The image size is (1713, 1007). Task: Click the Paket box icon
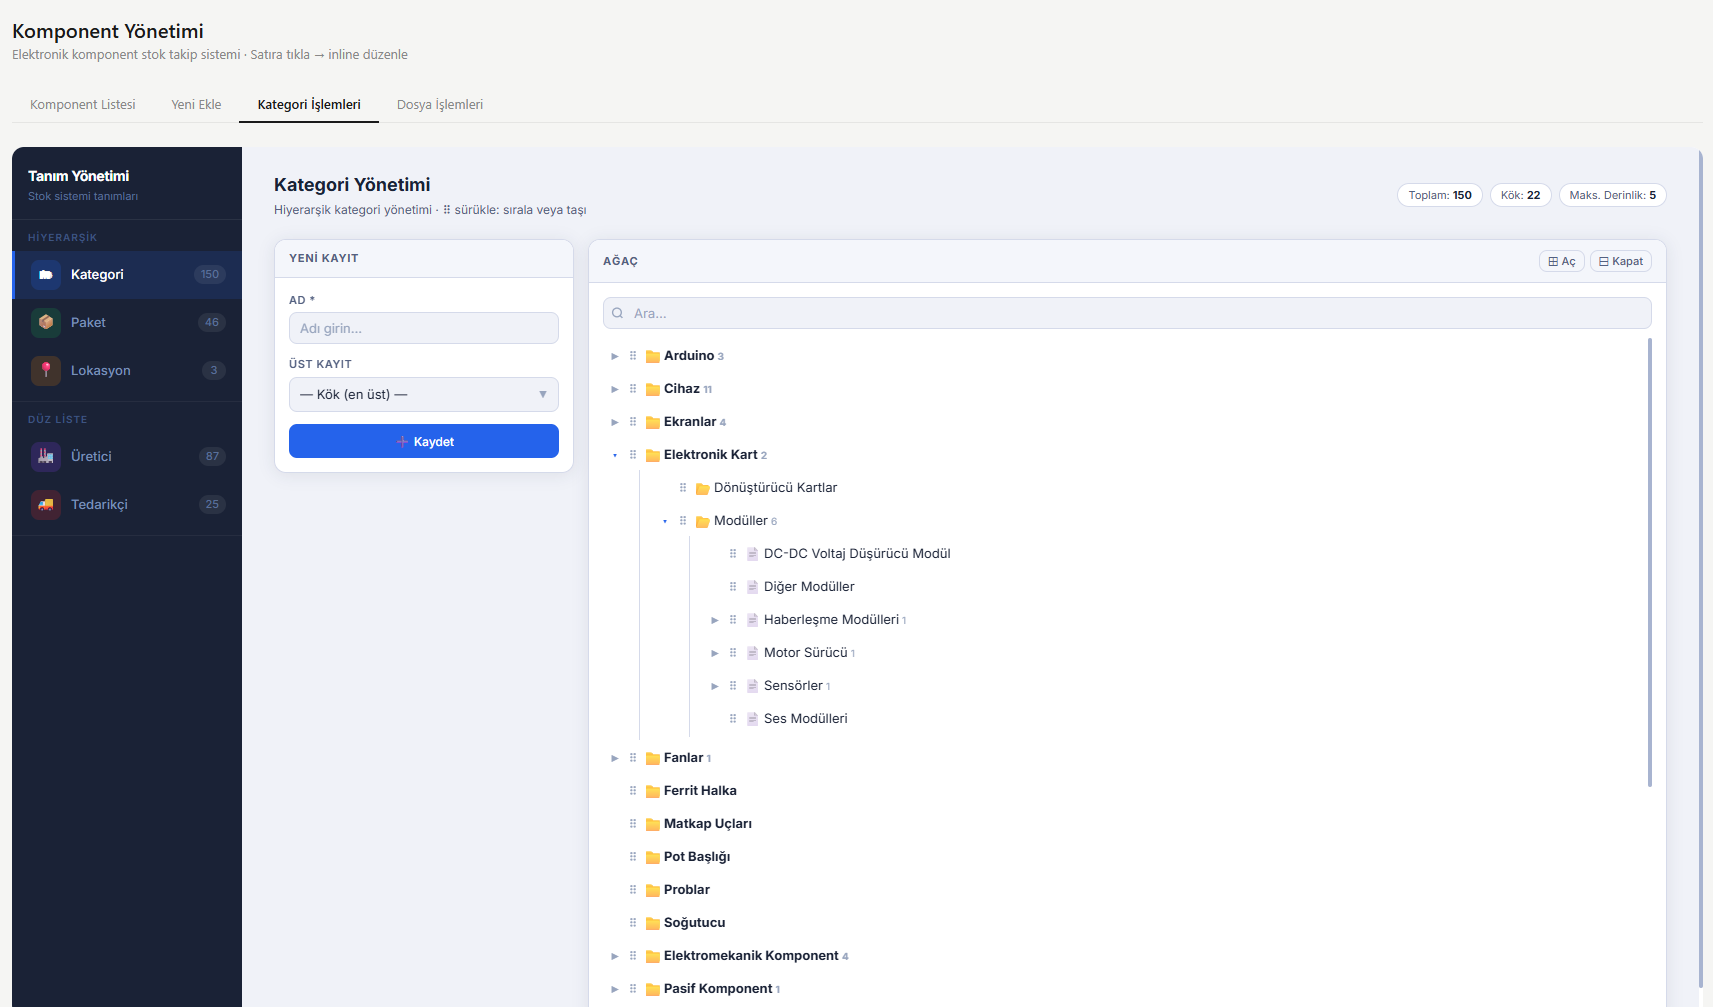click(46, 323)
